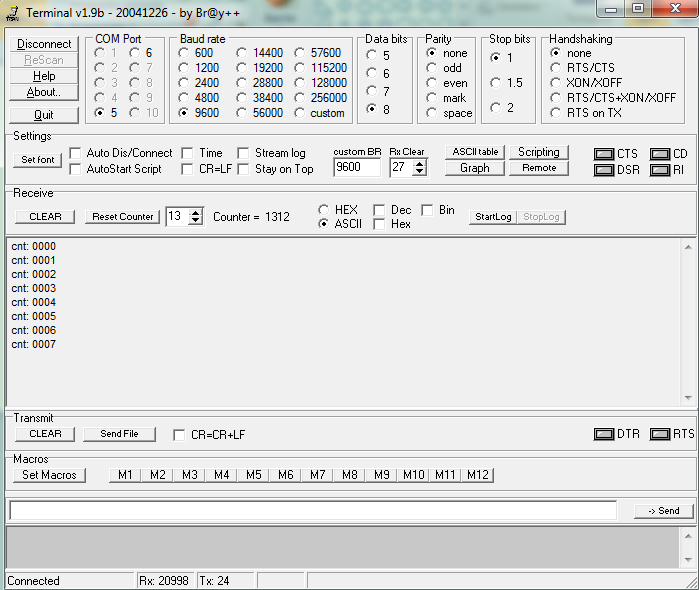699x590 pixels.
Task: Select RTS/CTS handshaking
Action: pos(555,68)
